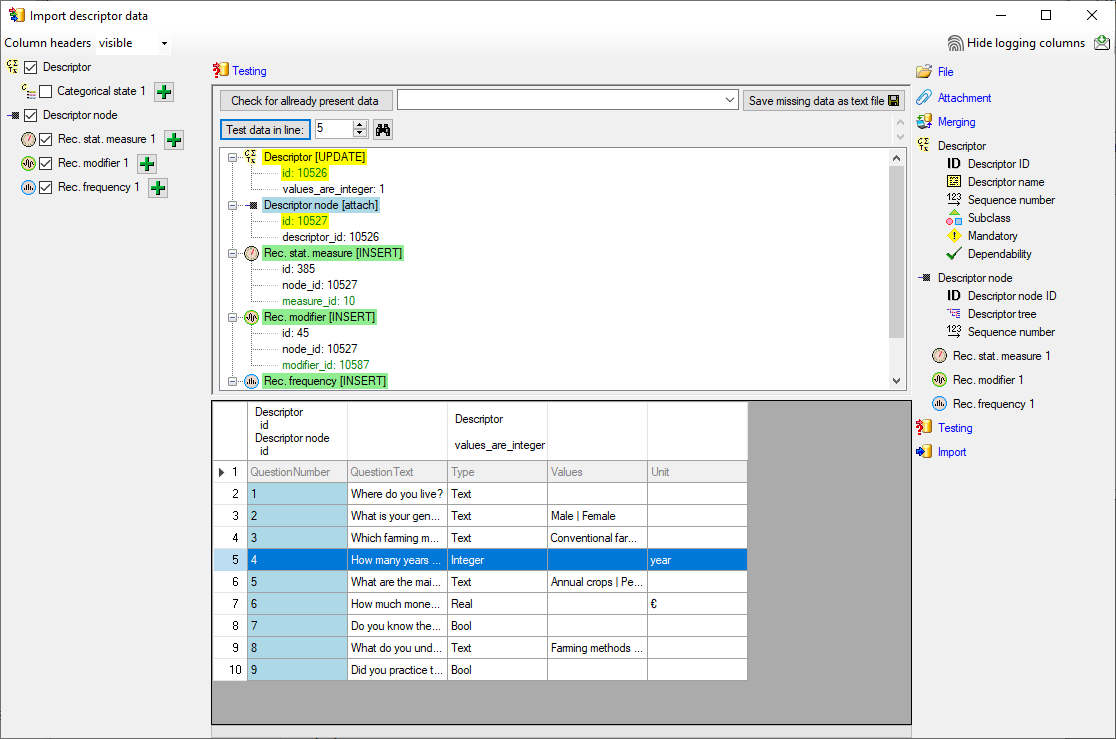
Task: Toggle the Rec. stat. measure 1 checkbox
Action: (46, 140)
